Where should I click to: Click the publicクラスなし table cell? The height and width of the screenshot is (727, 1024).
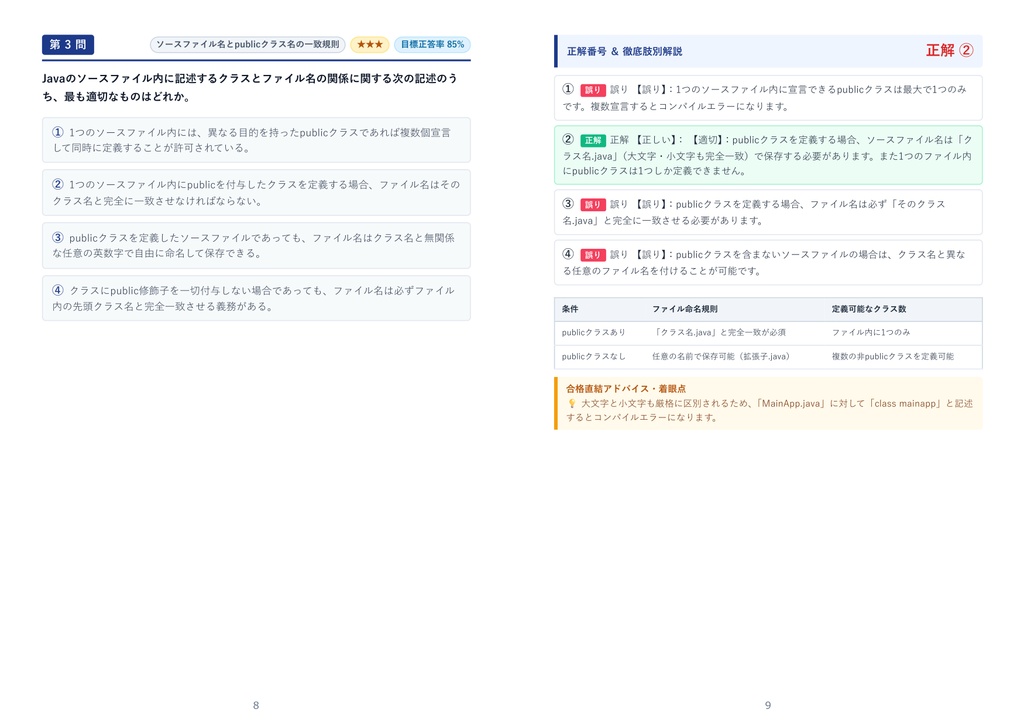tap(594, 357)
